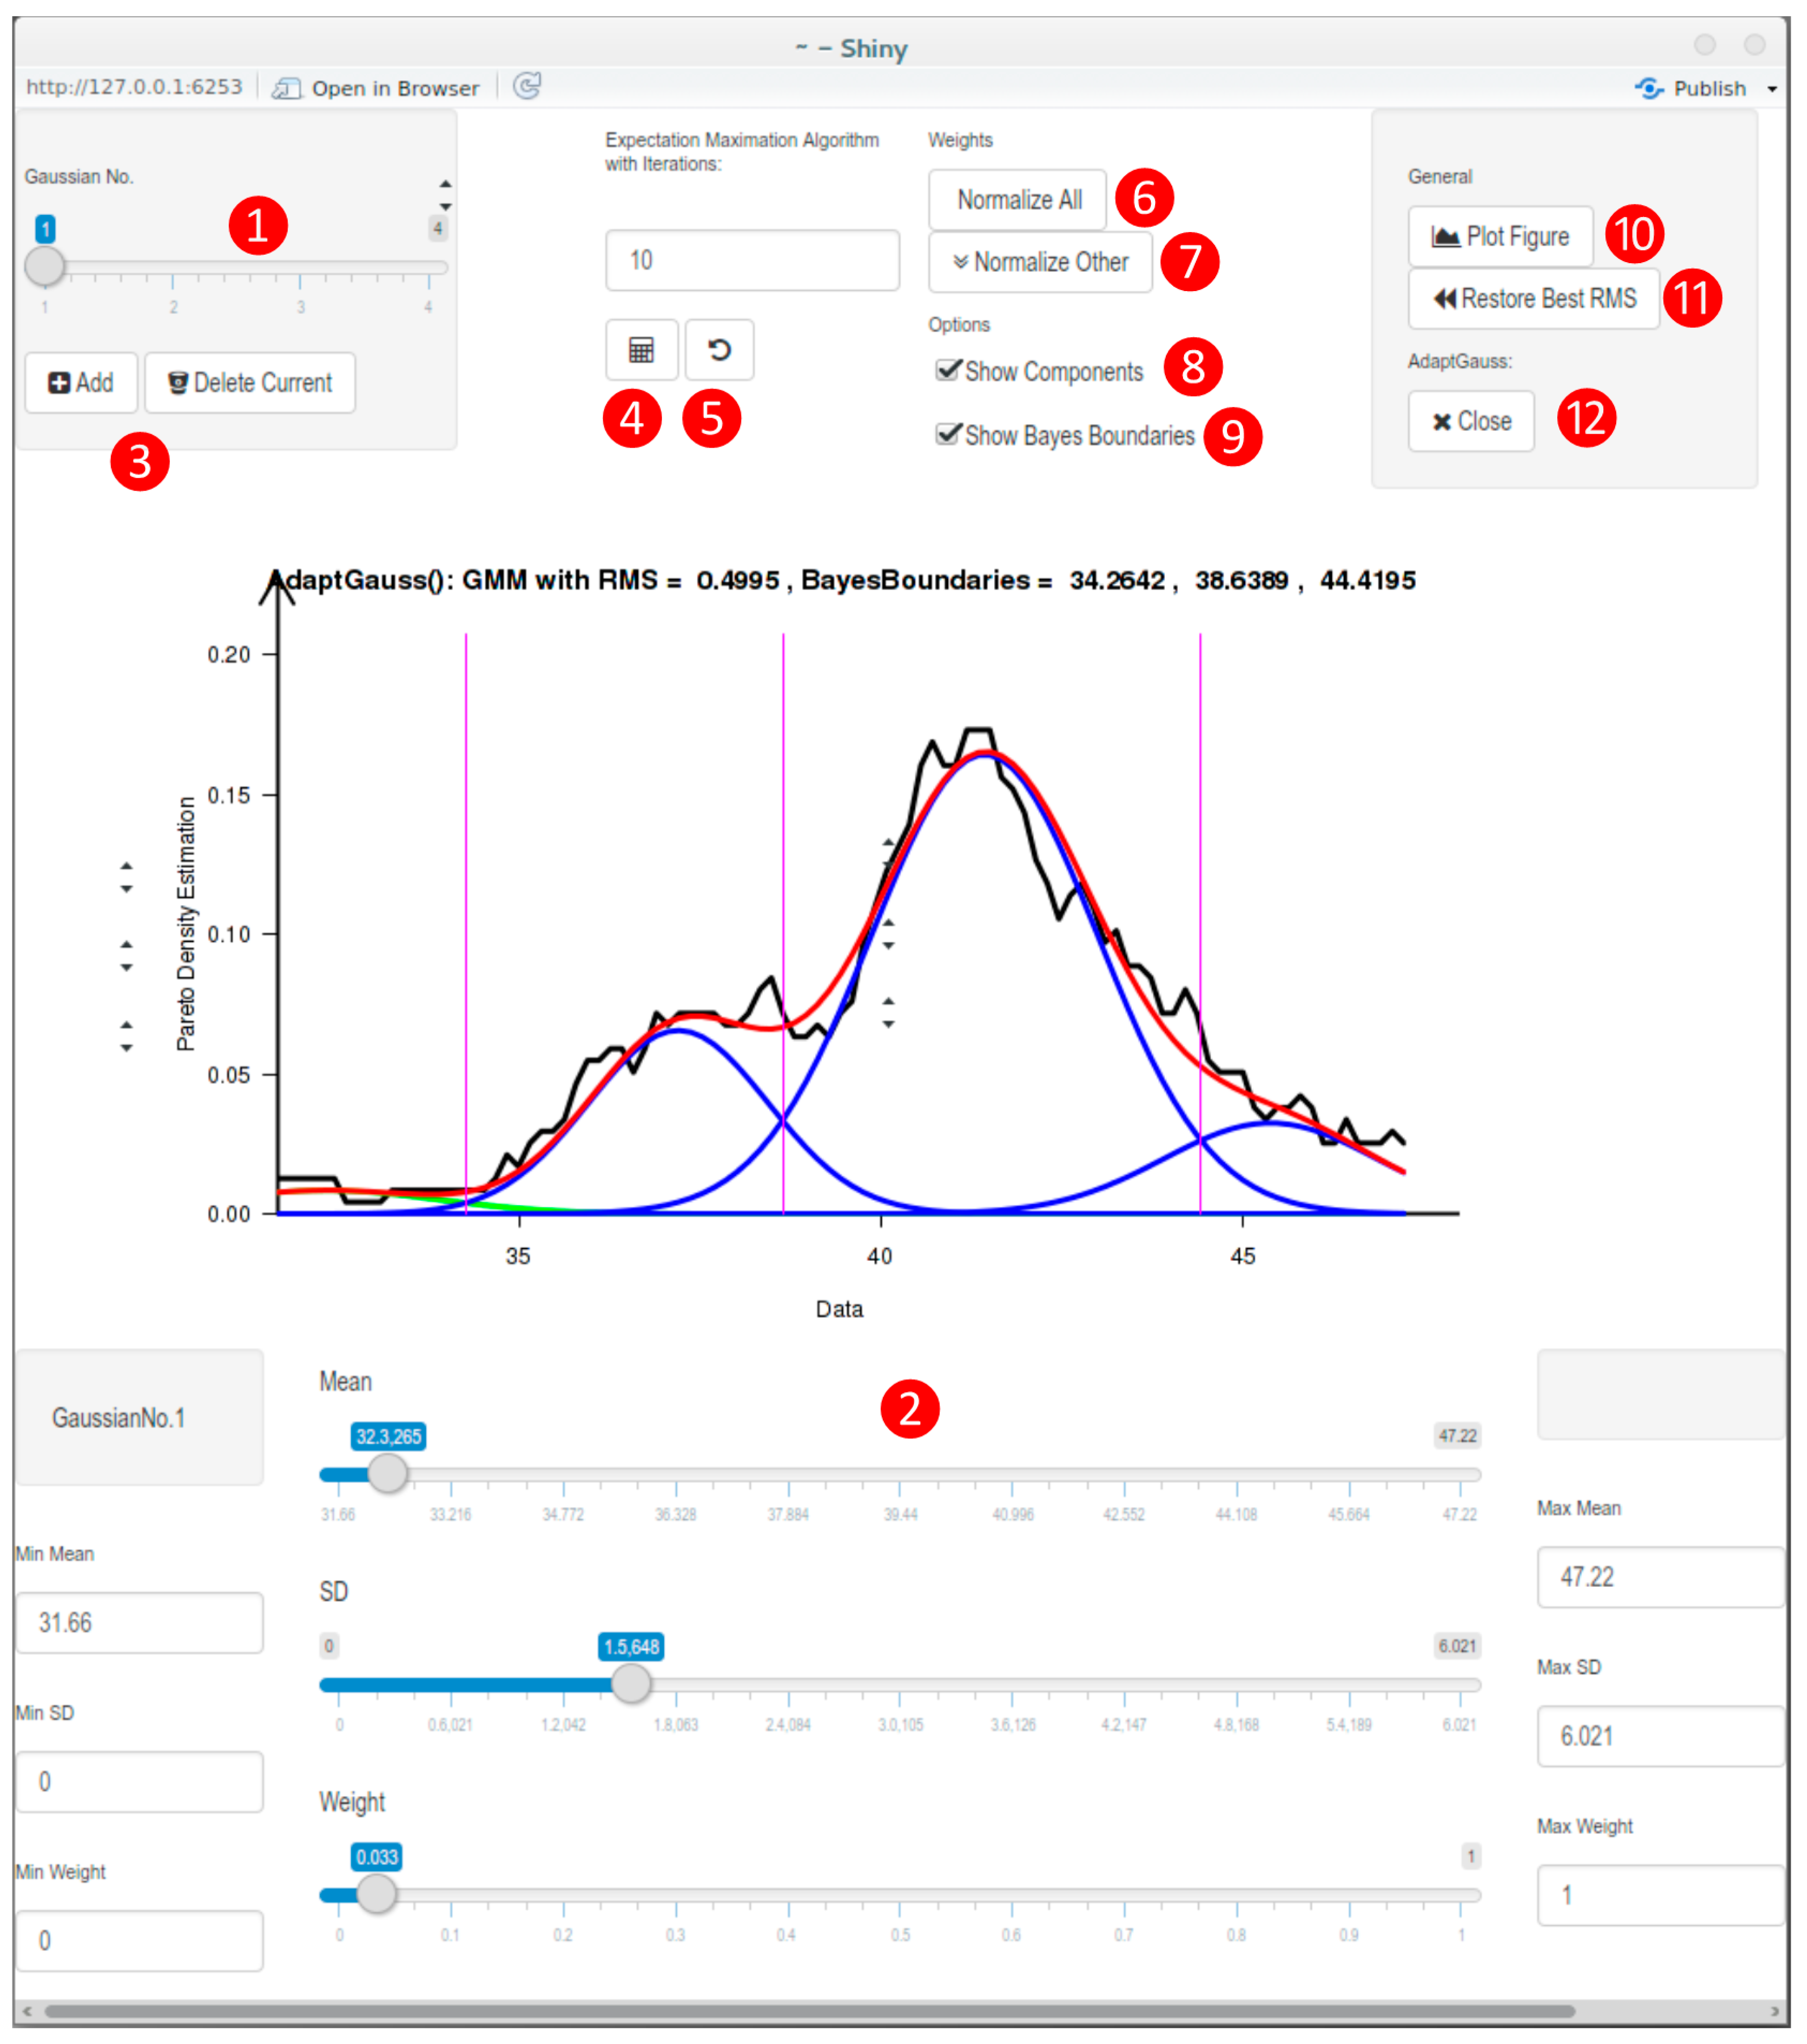Click Normalize Other button

click(1040, 262)
